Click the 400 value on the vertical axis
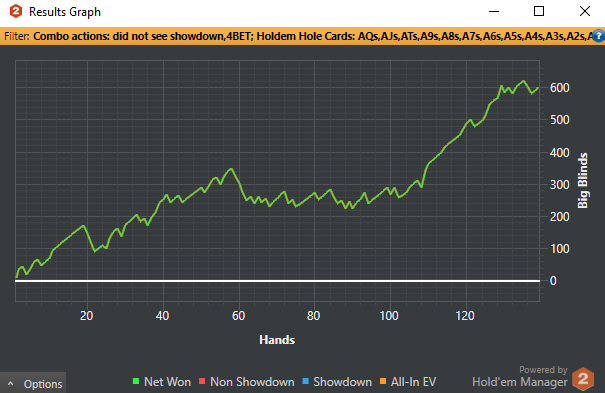 559,153
